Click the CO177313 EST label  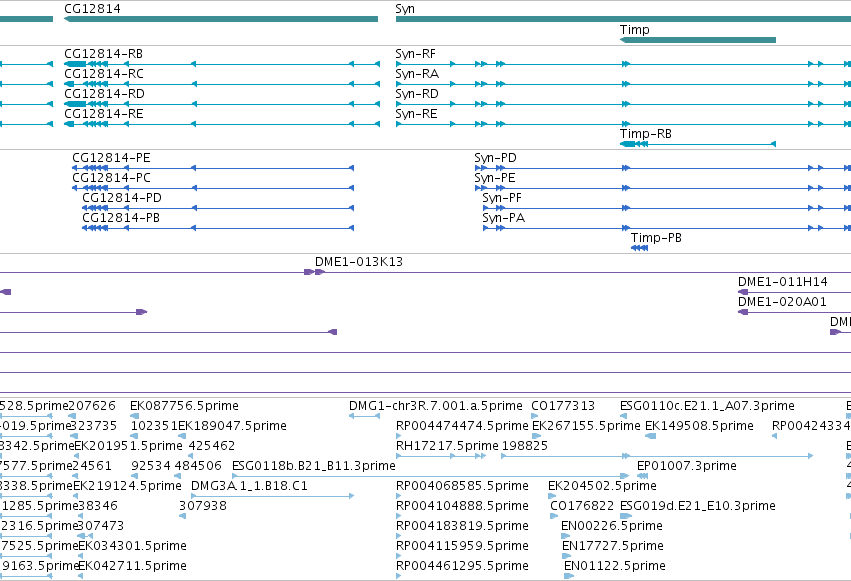pos(563,406)
